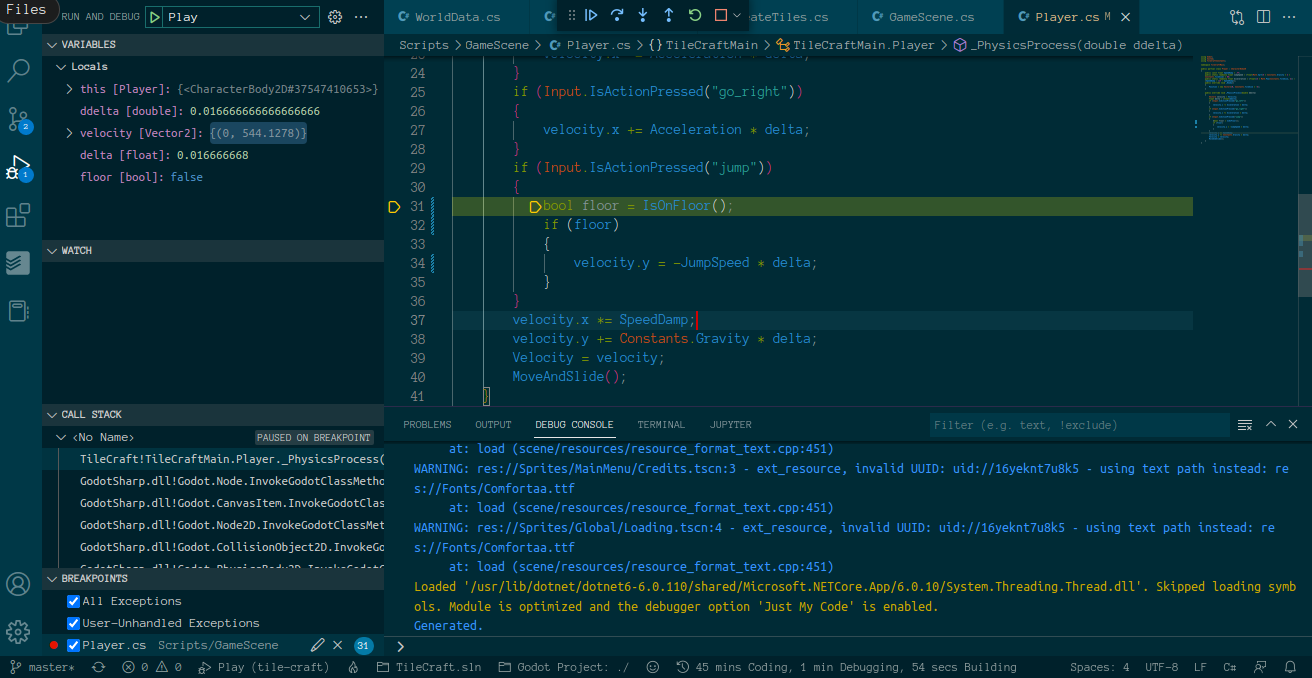Select the DEBUG CONSOLE tab
This screenshot has height=678, width=1312.
574,425
